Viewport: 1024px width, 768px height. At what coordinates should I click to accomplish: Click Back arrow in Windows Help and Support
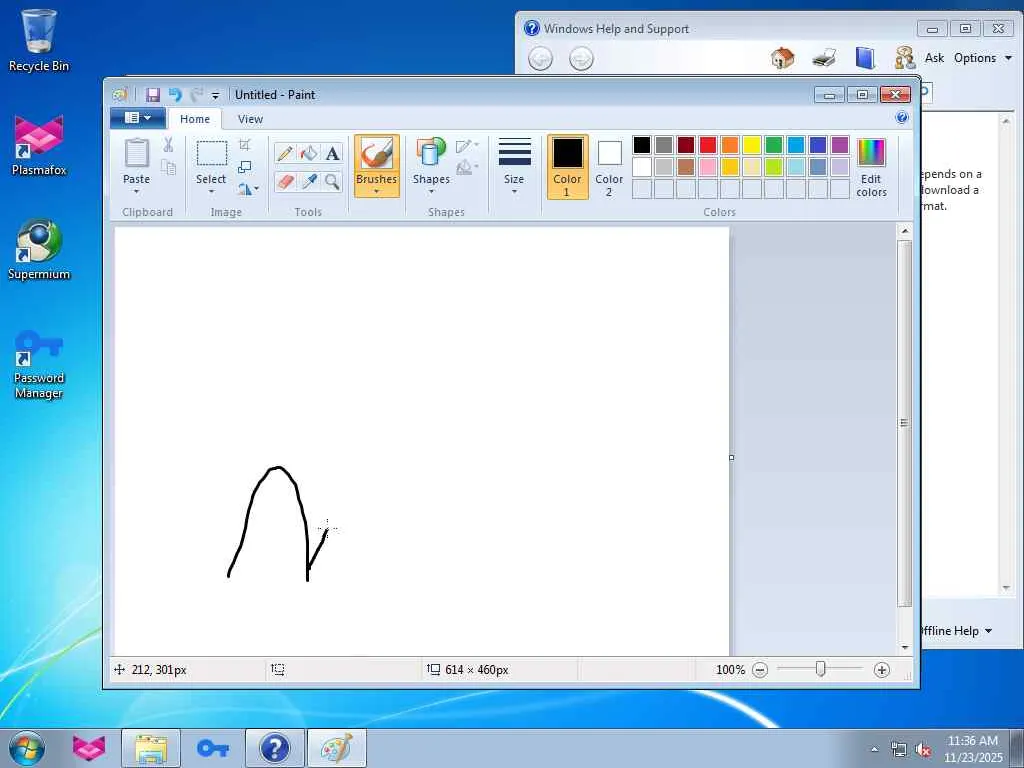[540, 59]
